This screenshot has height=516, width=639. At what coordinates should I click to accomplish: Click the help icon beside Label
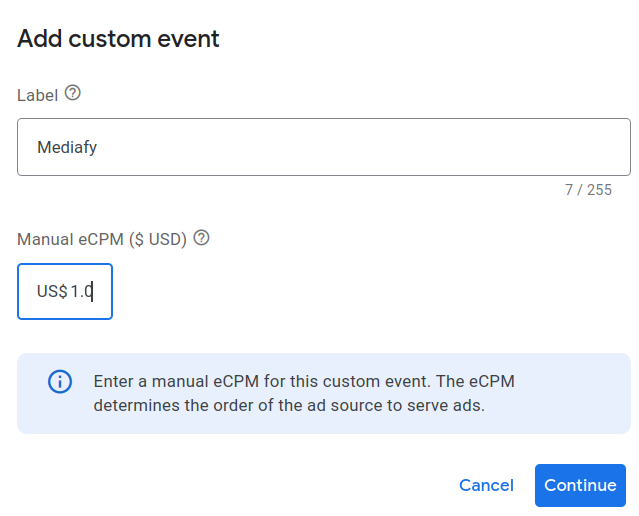coord(72,93)
